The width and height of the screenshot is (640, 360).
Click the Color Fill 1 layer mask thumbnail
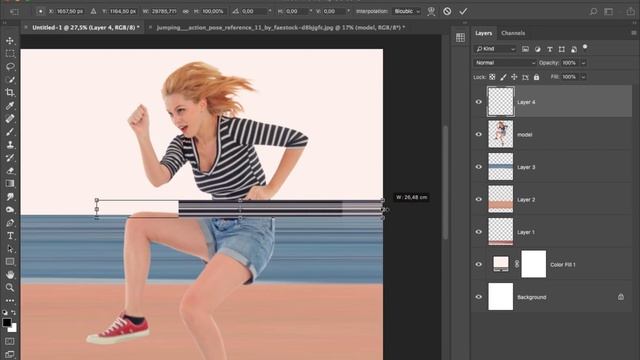coord(533,264)
